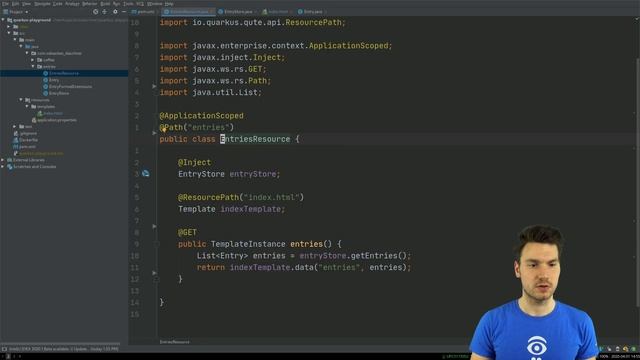This screenshot has height=360, width=640.
Task: Click getEntries() method call in code
Action: [x=379, y=256]
